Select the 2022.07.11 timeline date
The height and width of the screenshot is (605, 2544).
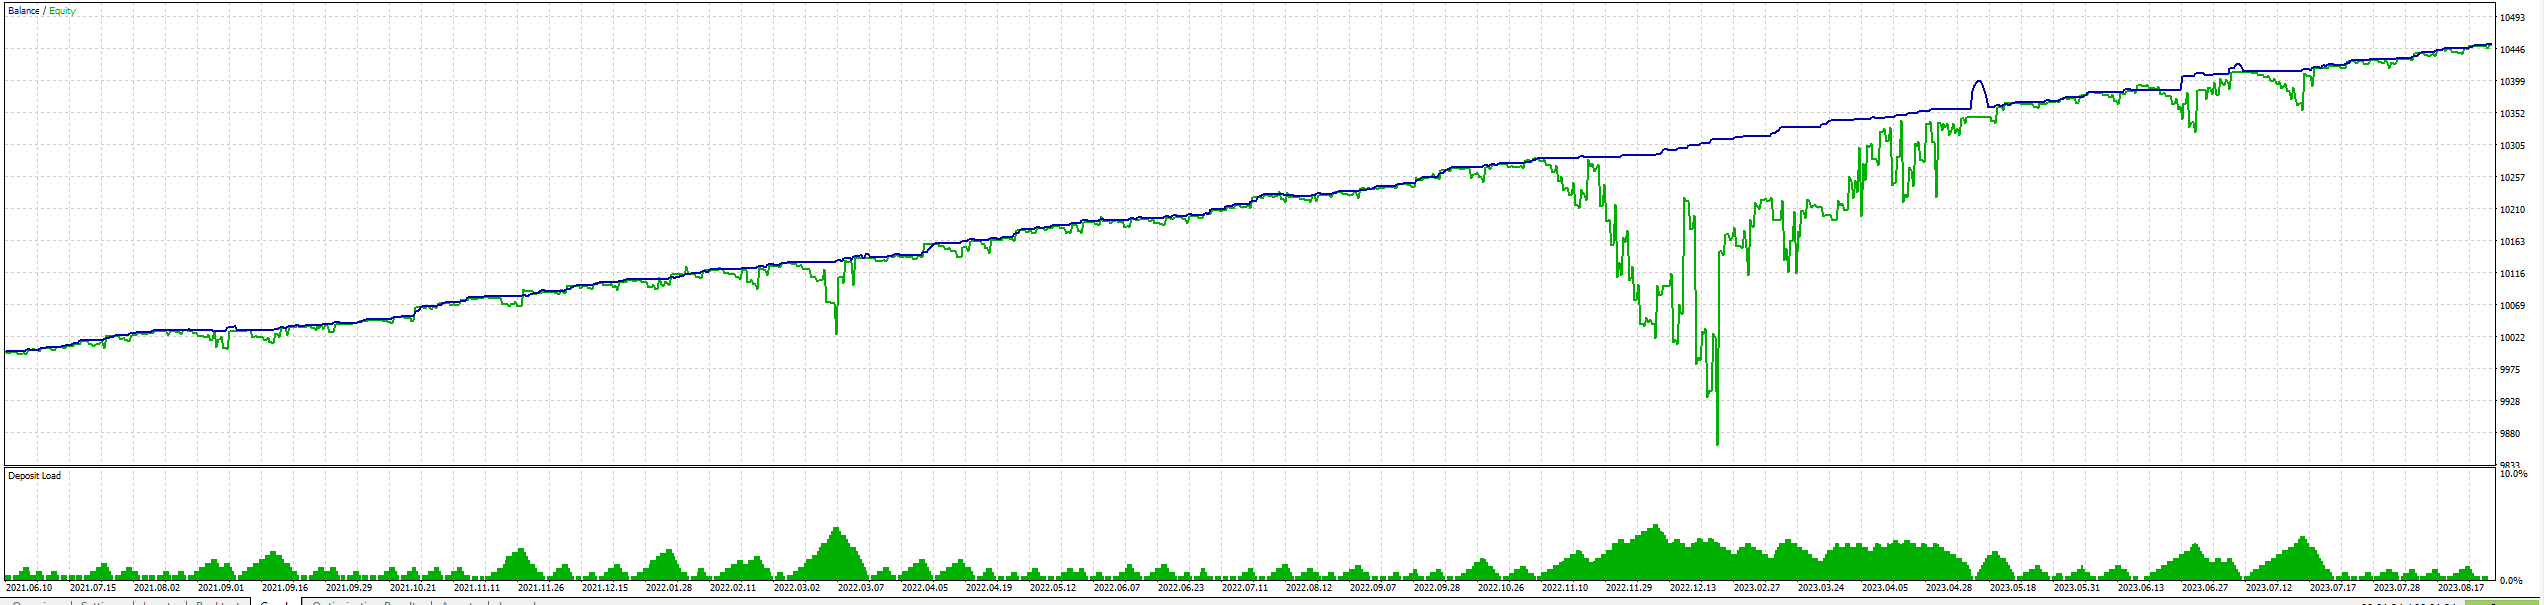(1244, 588)
